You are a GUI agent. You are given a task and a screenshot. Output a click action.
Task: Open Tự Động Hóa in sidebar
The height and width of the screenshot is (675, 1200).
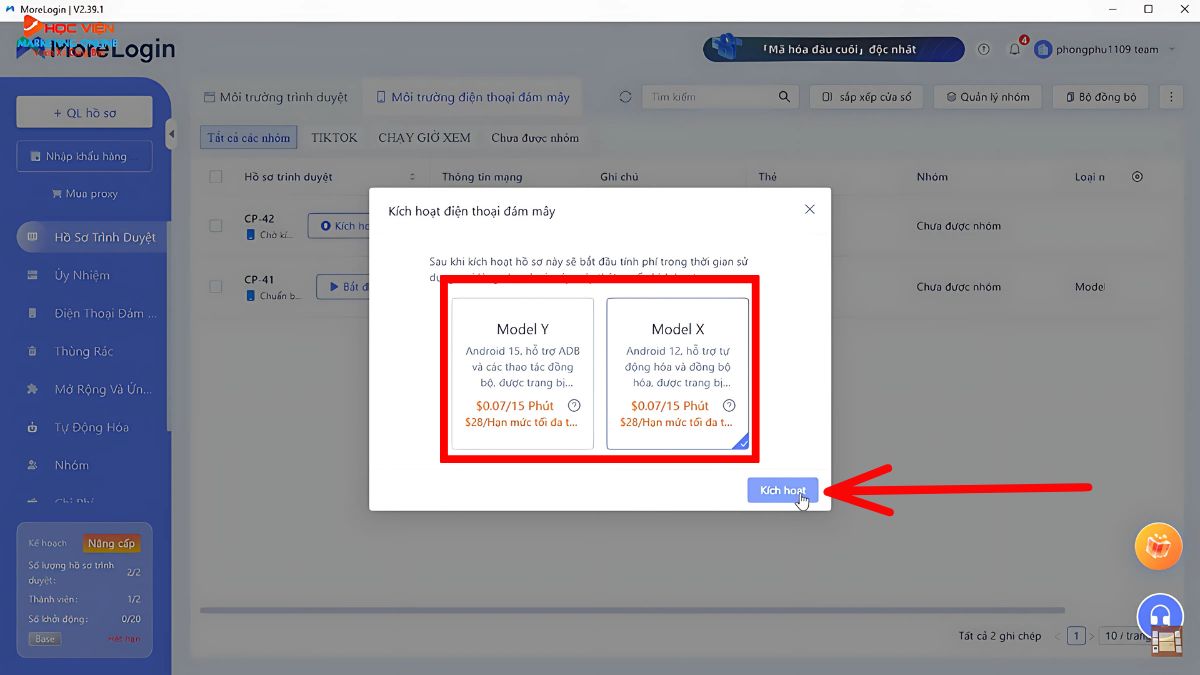93,427
